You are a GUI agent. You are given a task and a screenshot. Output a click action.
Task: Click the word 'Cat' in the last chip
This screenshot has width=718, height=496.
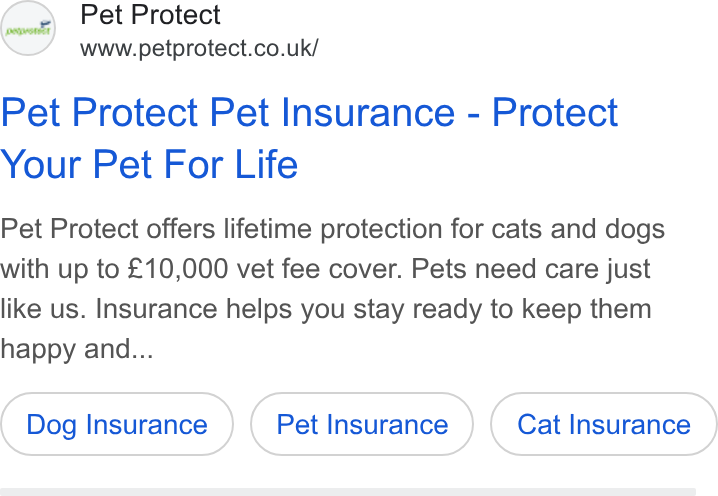pyautogui.click(x=538, y=424)
